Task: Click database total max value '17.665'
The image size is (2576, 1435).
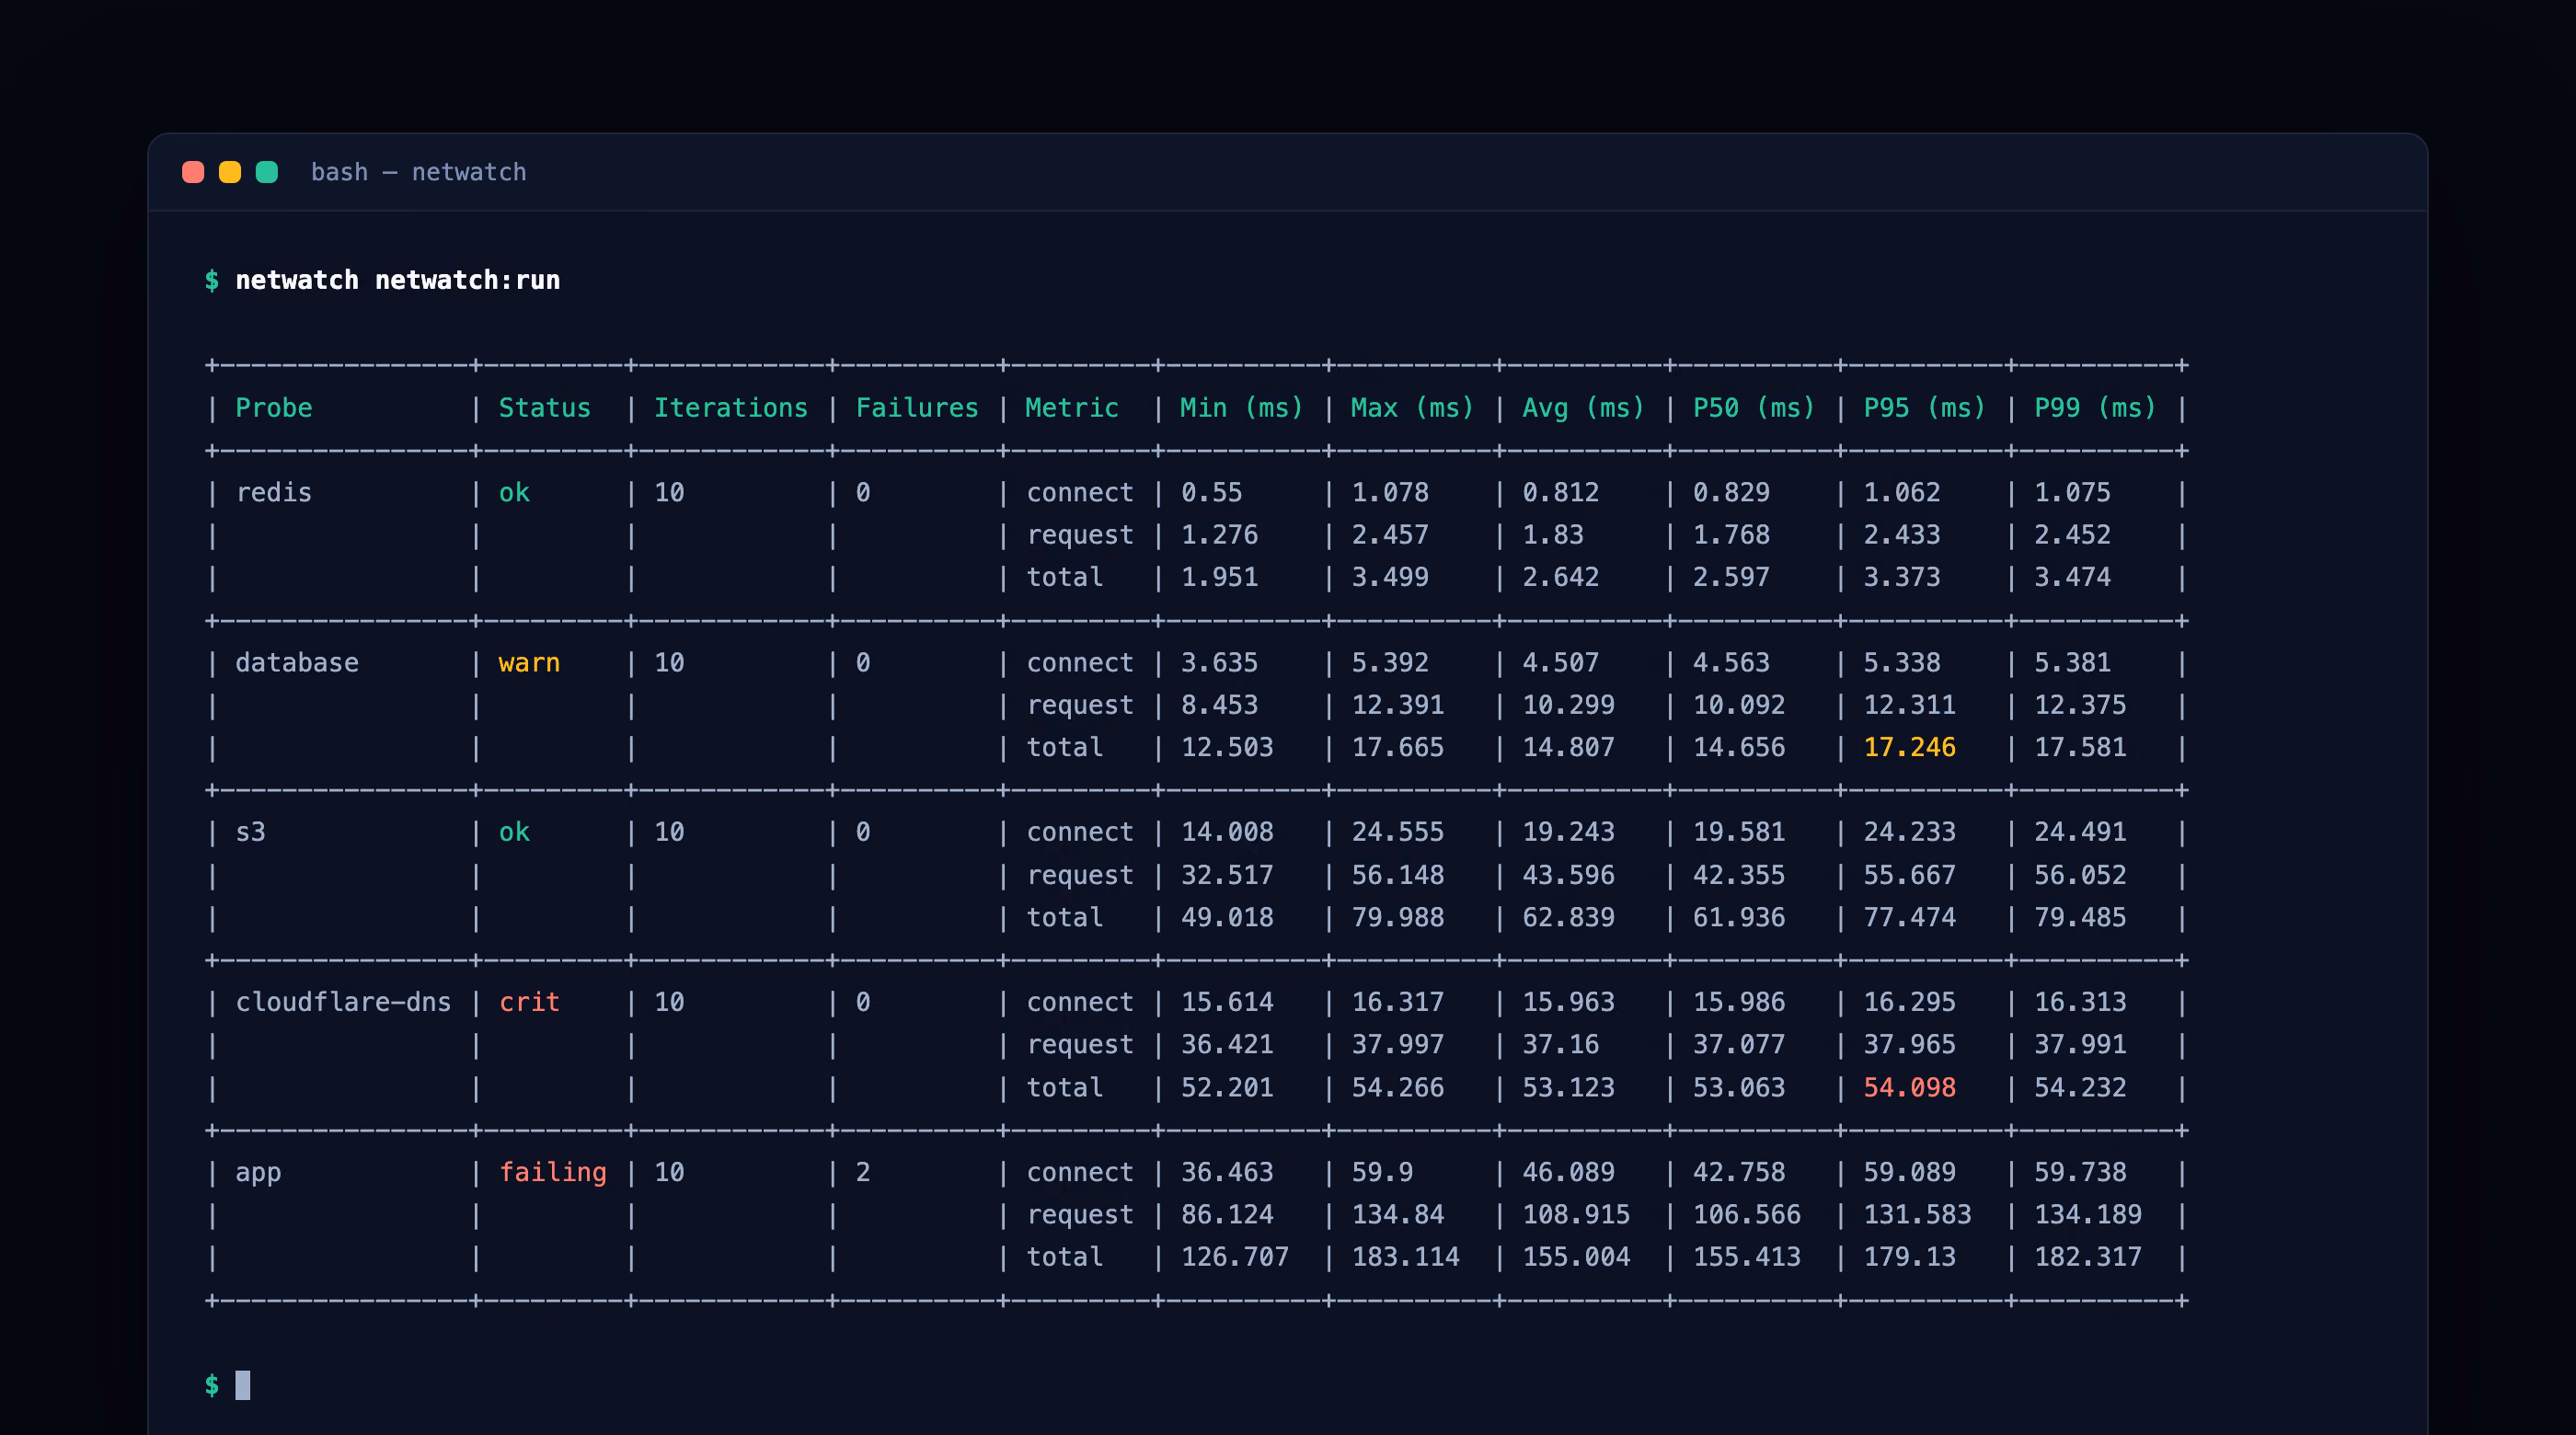Action: pyautogui.click(x=1398, y=747)
